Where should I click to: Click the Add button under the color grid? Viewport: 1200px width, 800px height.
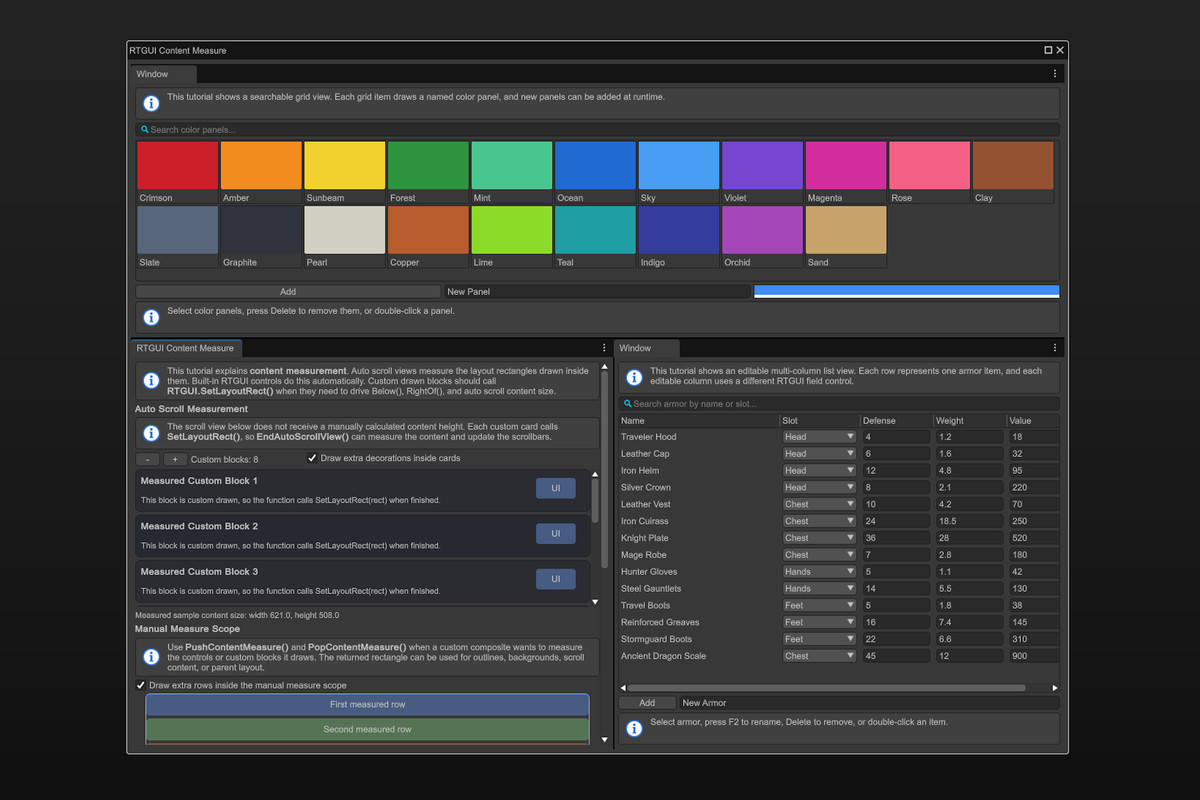tap(288, 292)
